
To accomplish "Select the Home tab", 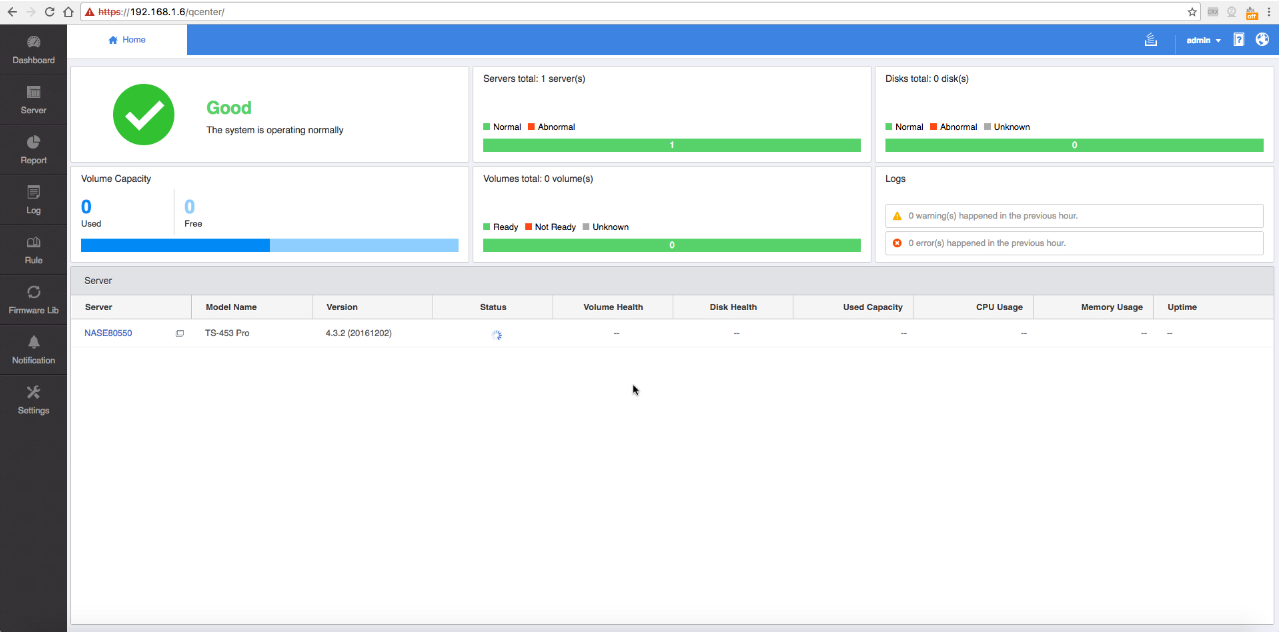I will [127, 40].
